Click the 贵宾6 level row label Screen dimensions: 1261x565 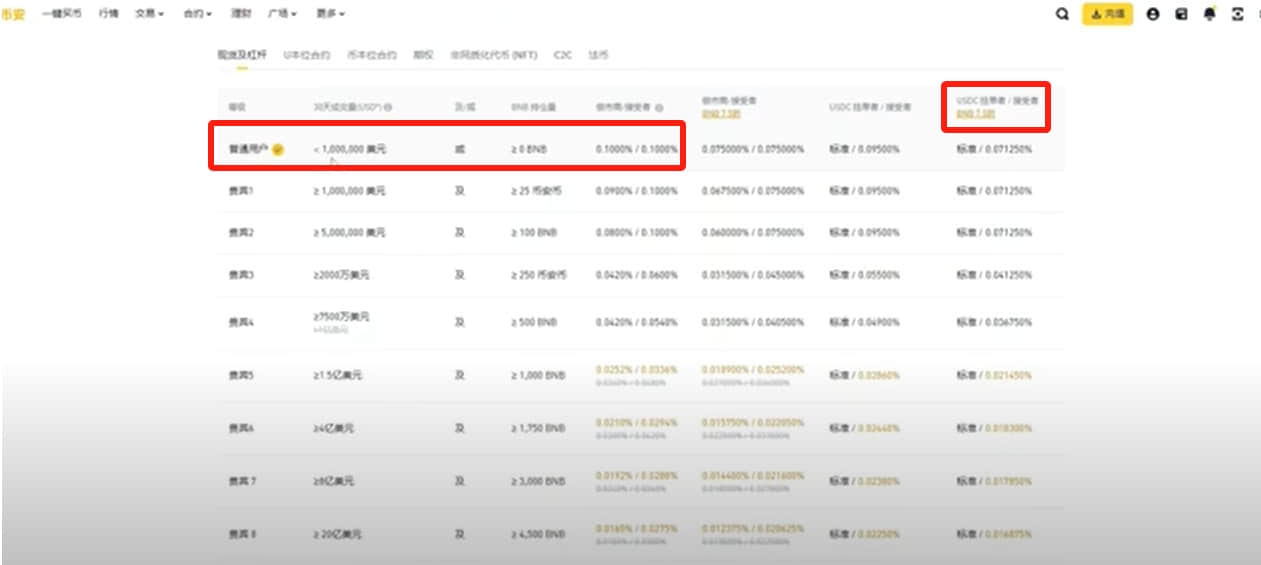[x=241, y=428]
